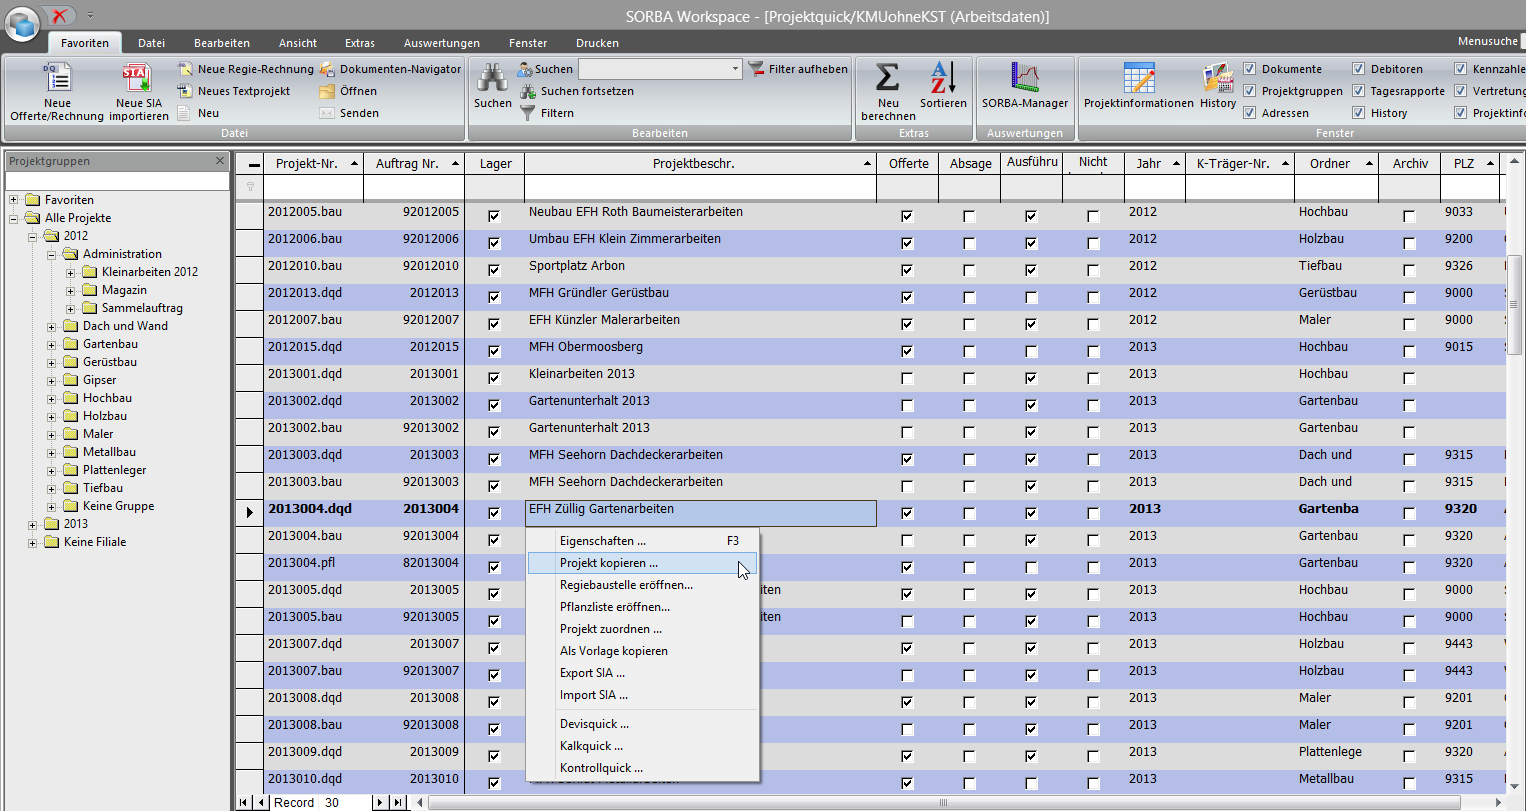Toggle the Adressen window checkbox

point(1249,113)
